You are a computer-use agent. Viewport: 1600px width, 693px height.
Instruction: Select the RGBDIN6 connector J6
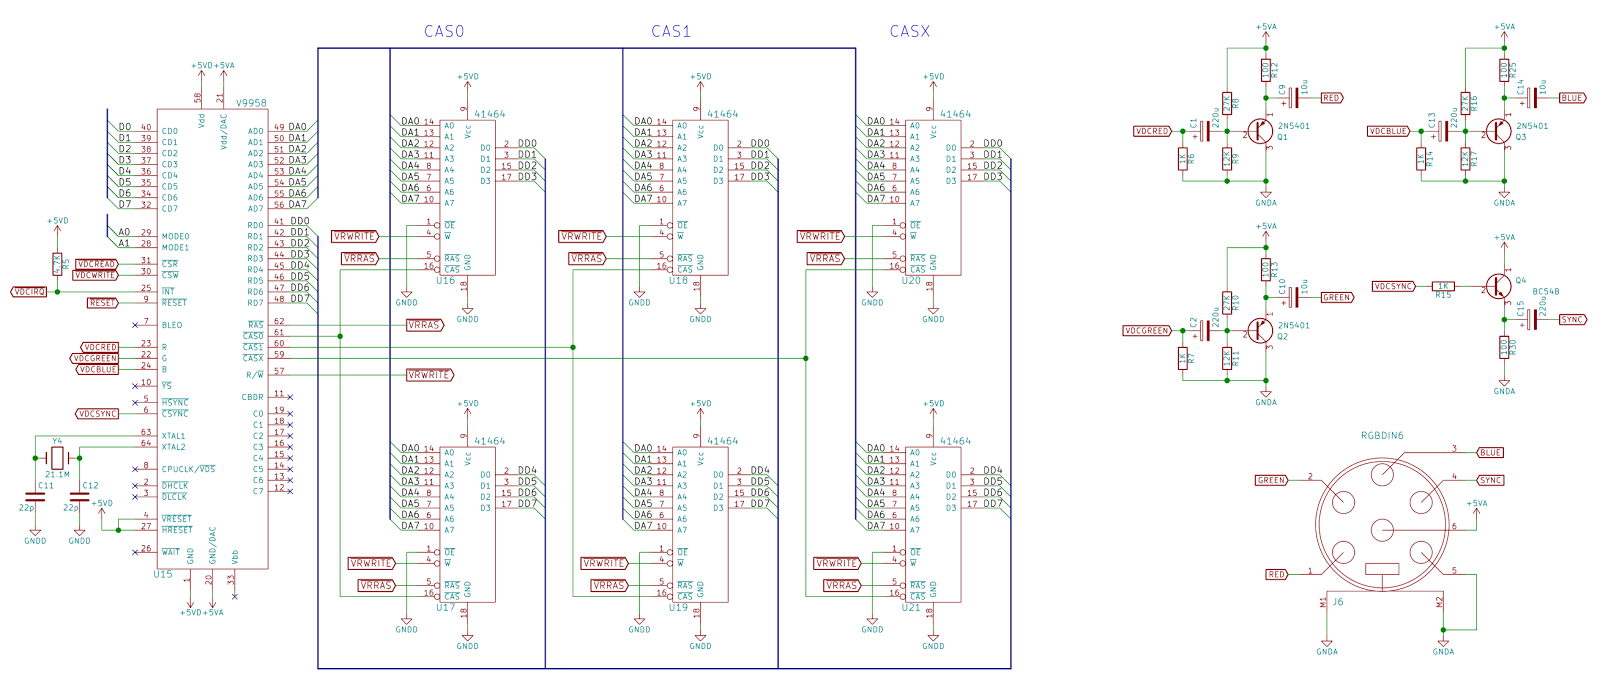[1383, 526]
